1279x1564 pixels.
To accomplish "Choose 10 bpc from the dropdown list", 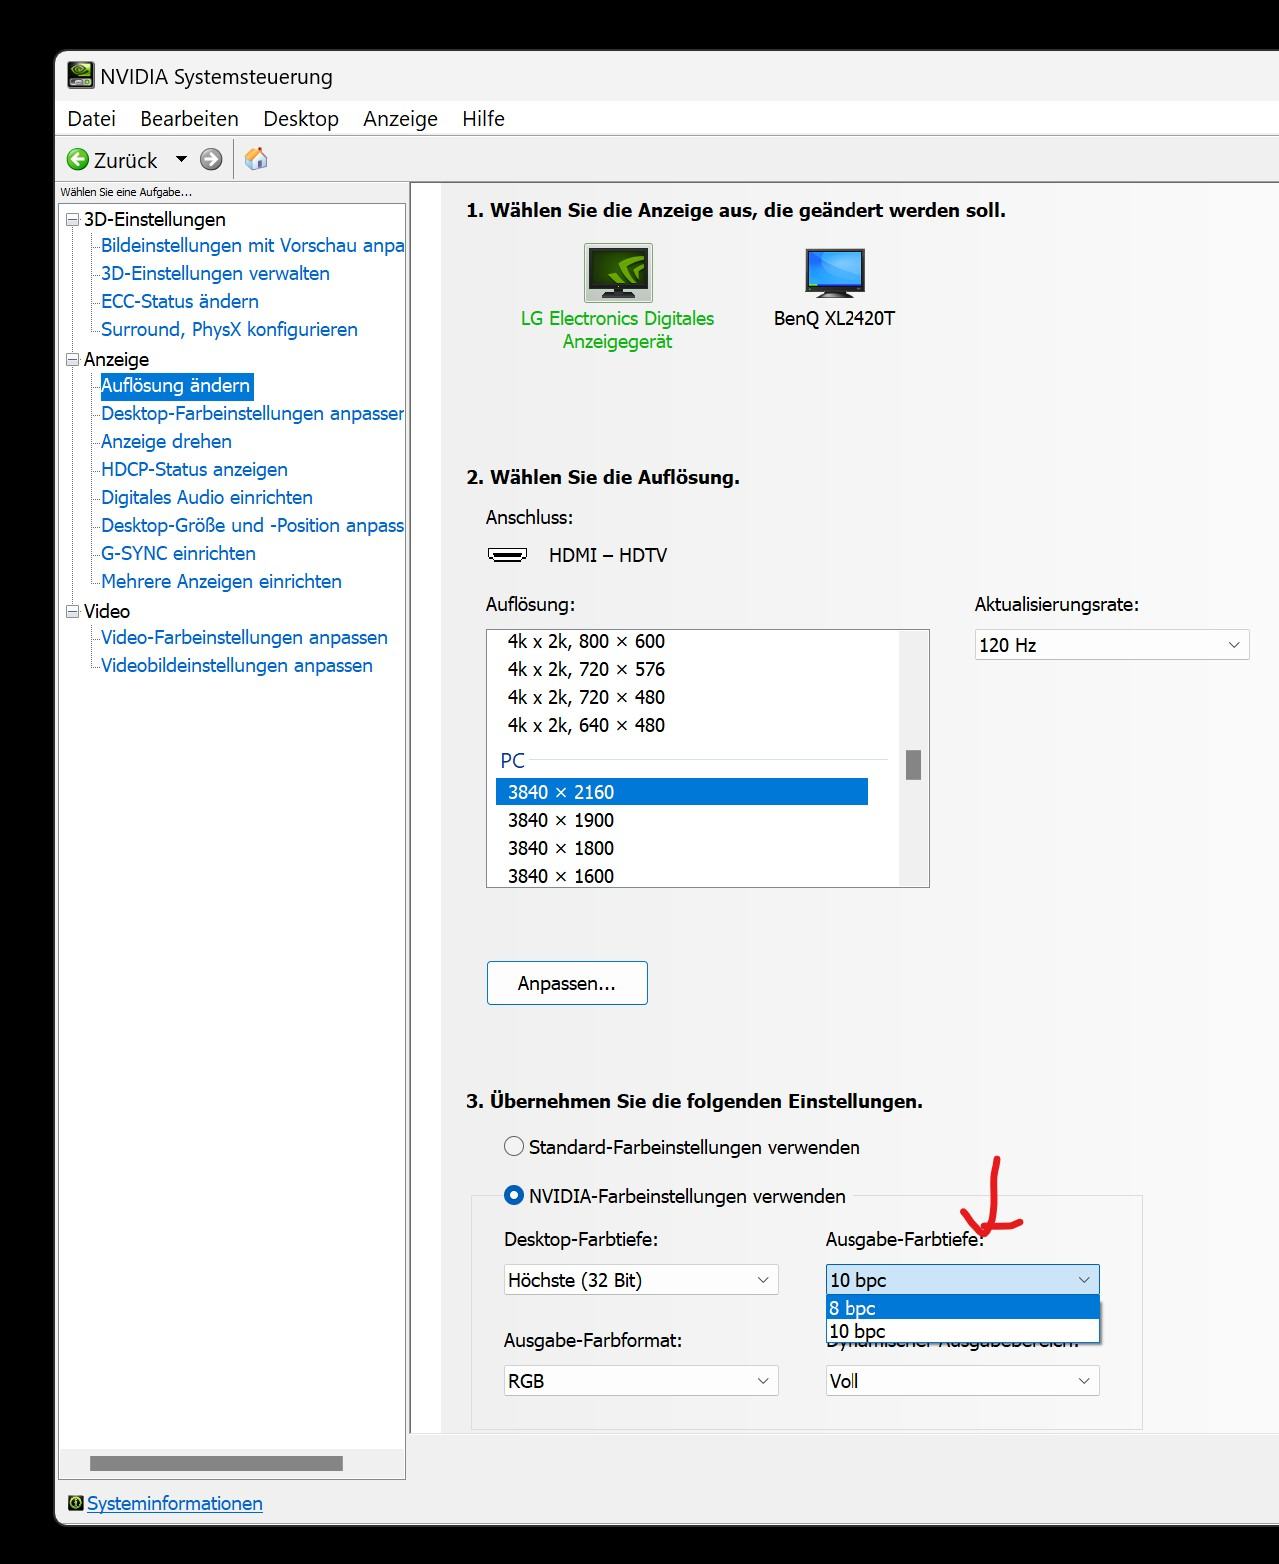I will [x=963, y=1331].
